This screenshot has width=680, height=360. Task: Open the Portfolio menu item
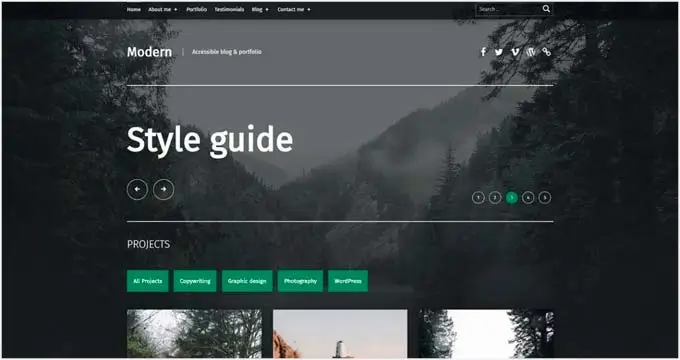click(196, 9)
